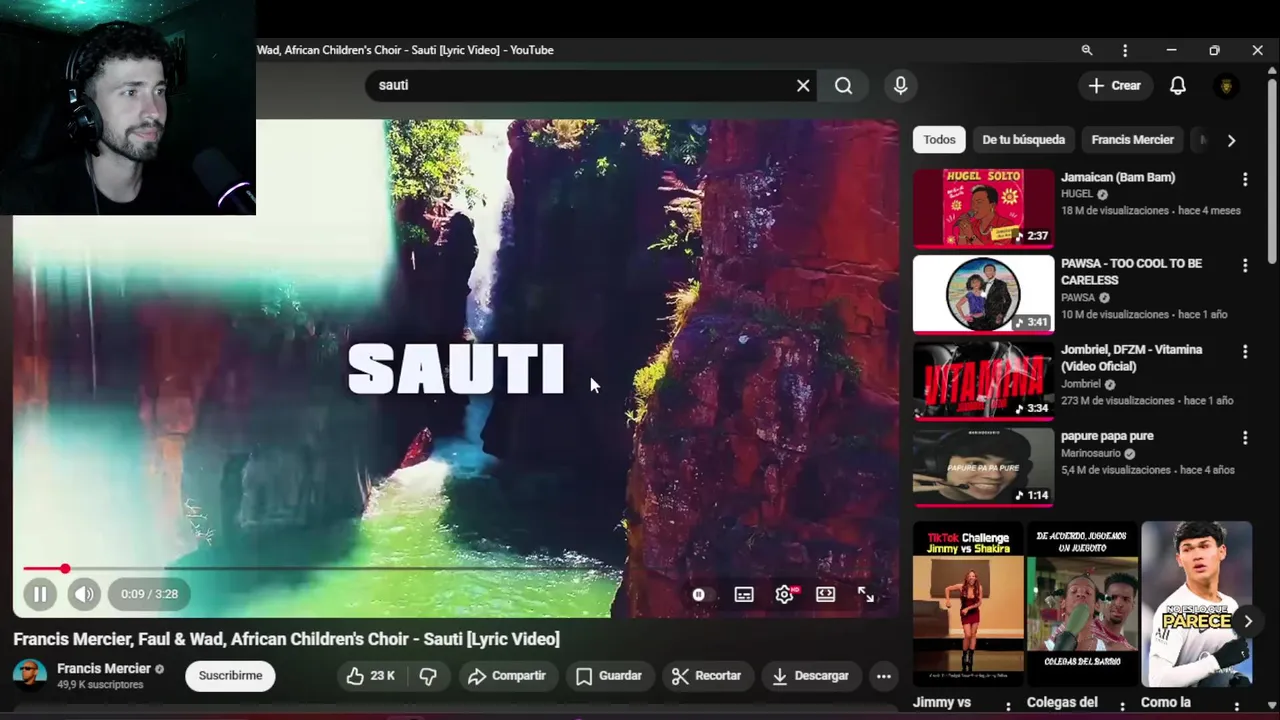The height and width of the screenshot is (720, 1280).
Task: Open the account avatar menu
Action: (1227, 86)
